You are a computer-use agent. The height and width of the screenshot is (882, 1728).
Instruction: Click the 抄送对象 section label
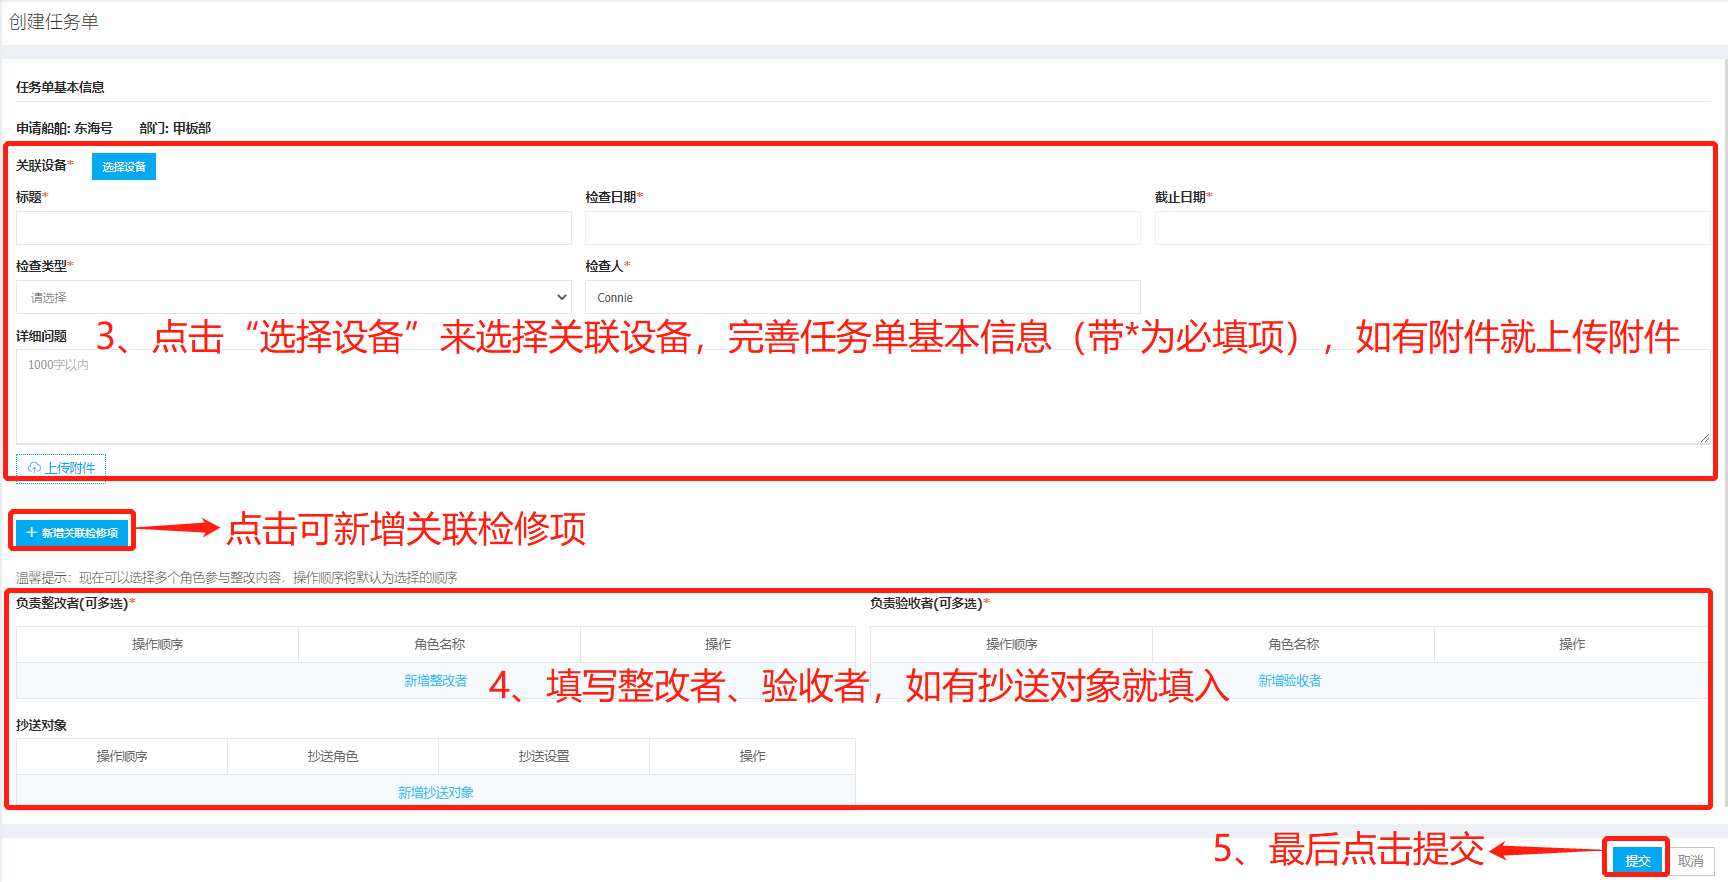coord(41,725)
